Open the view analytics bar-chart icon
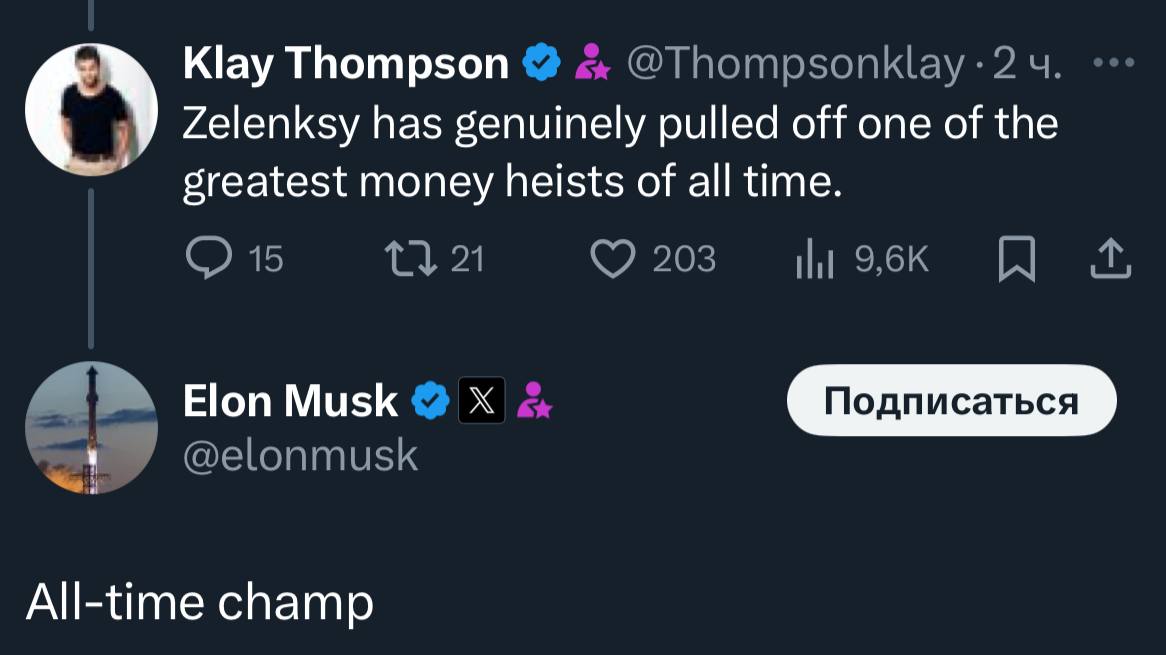The height and width of the screenshot is (655, 1166). 815,261
